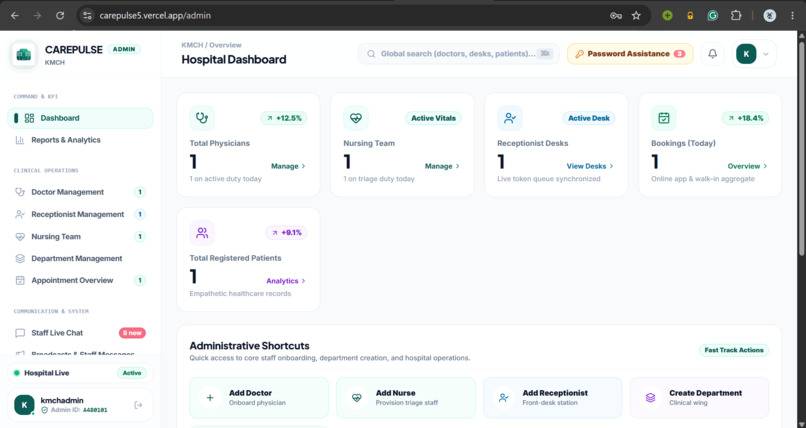Click the browser address bar URL

(155, 15)
